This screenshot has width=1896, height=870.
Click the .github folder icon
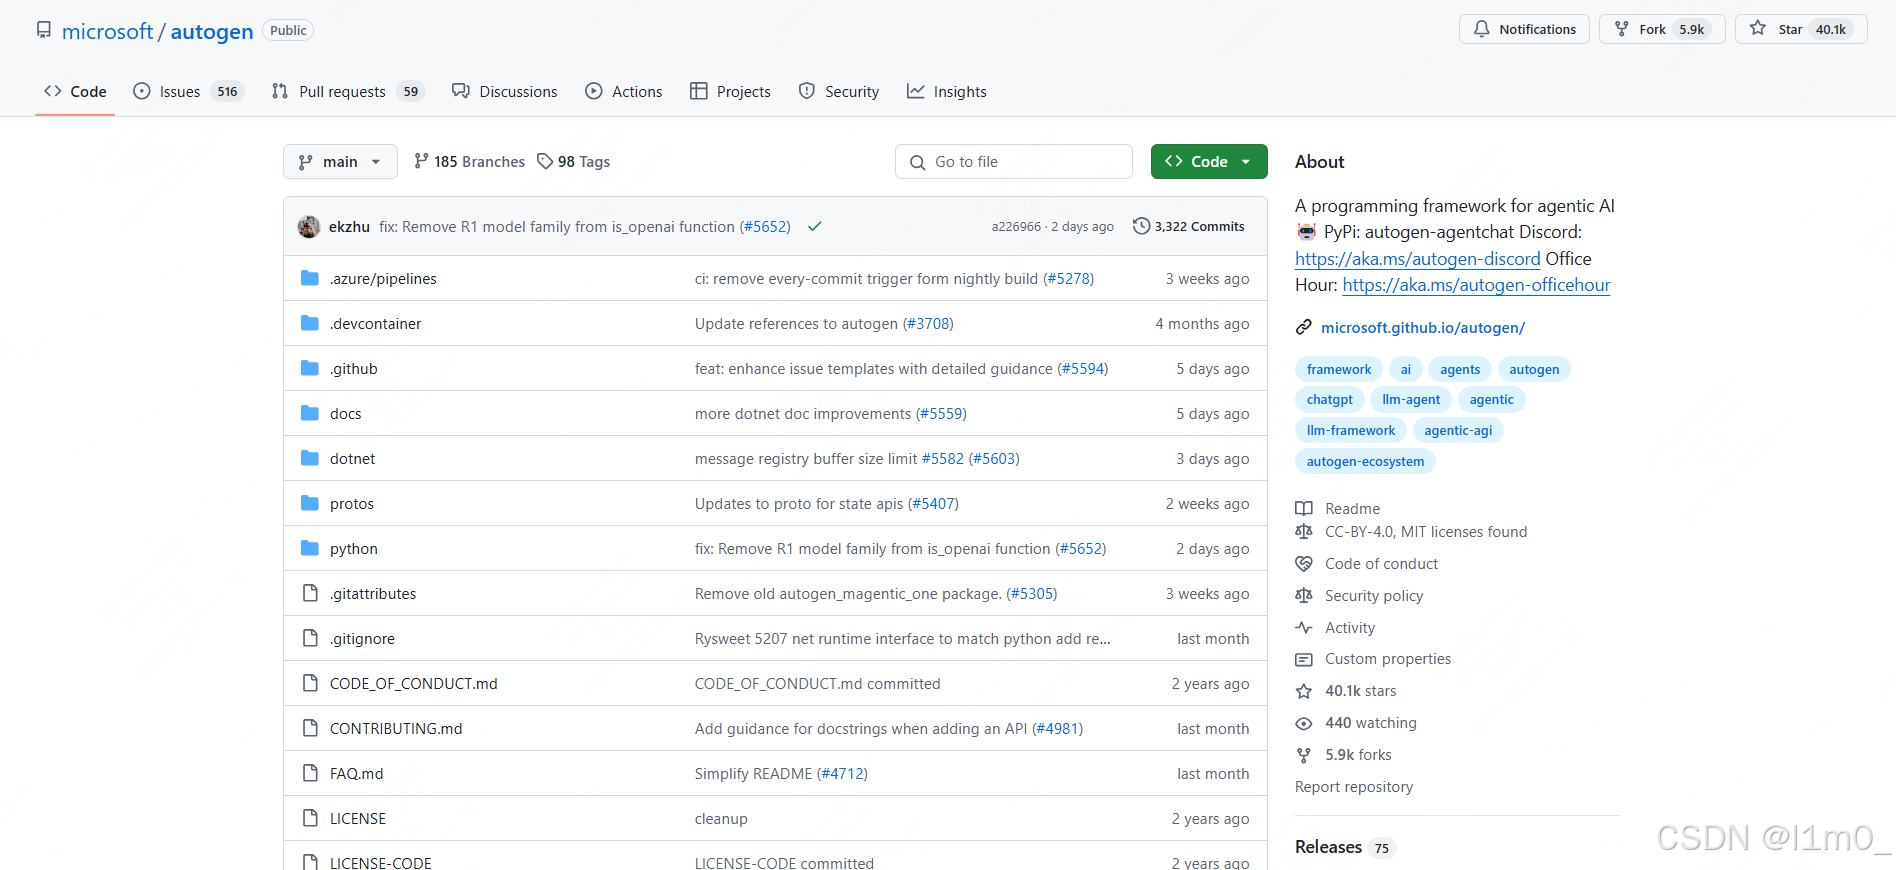click(x=310, y=368)
